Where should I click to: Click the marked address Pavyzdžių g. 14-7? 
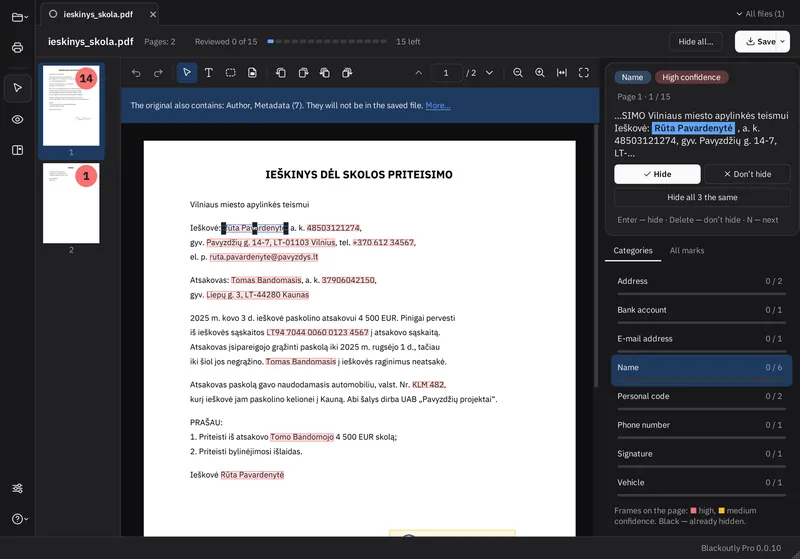(x=271, y=243)
